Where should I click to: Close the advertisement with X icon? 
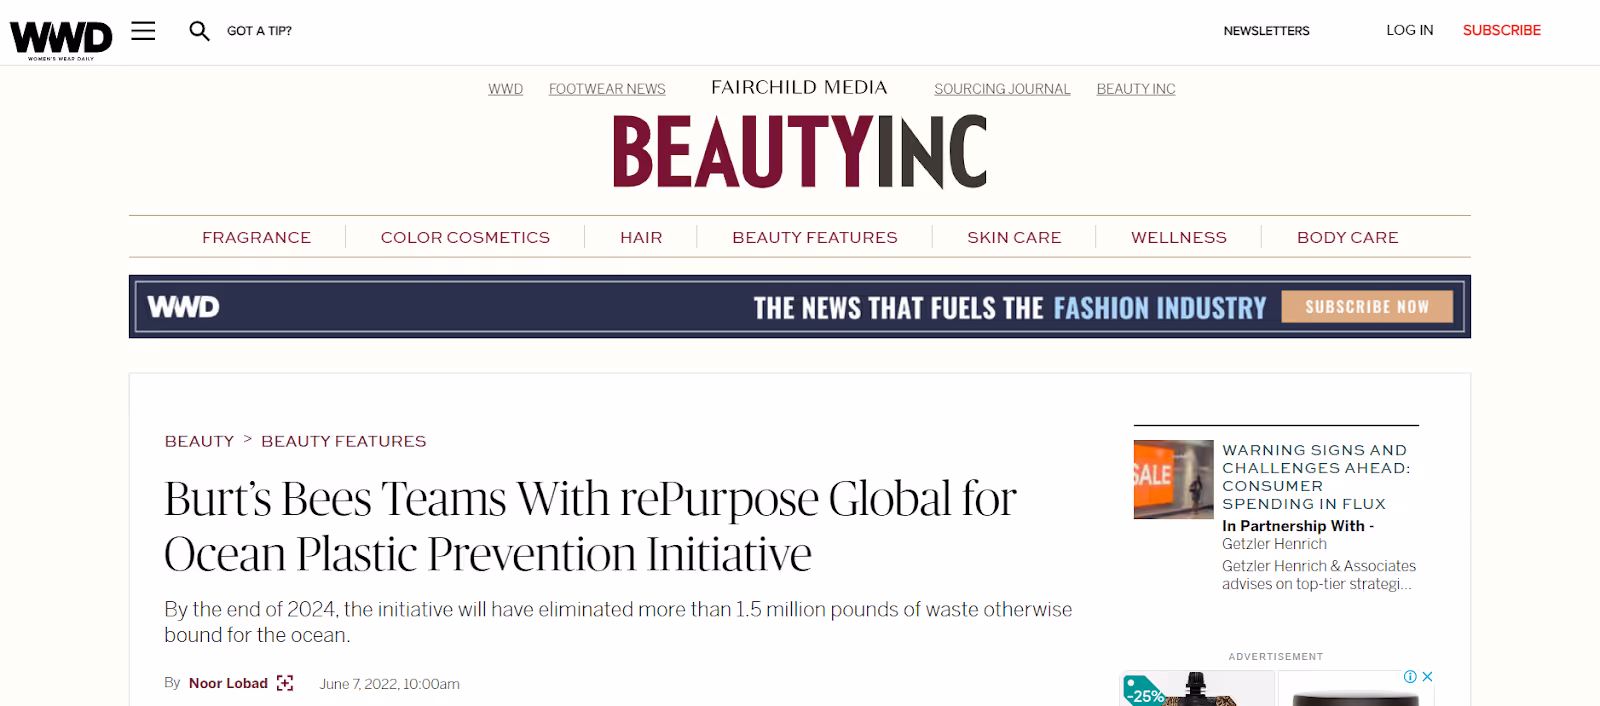tap(1428, 677)
